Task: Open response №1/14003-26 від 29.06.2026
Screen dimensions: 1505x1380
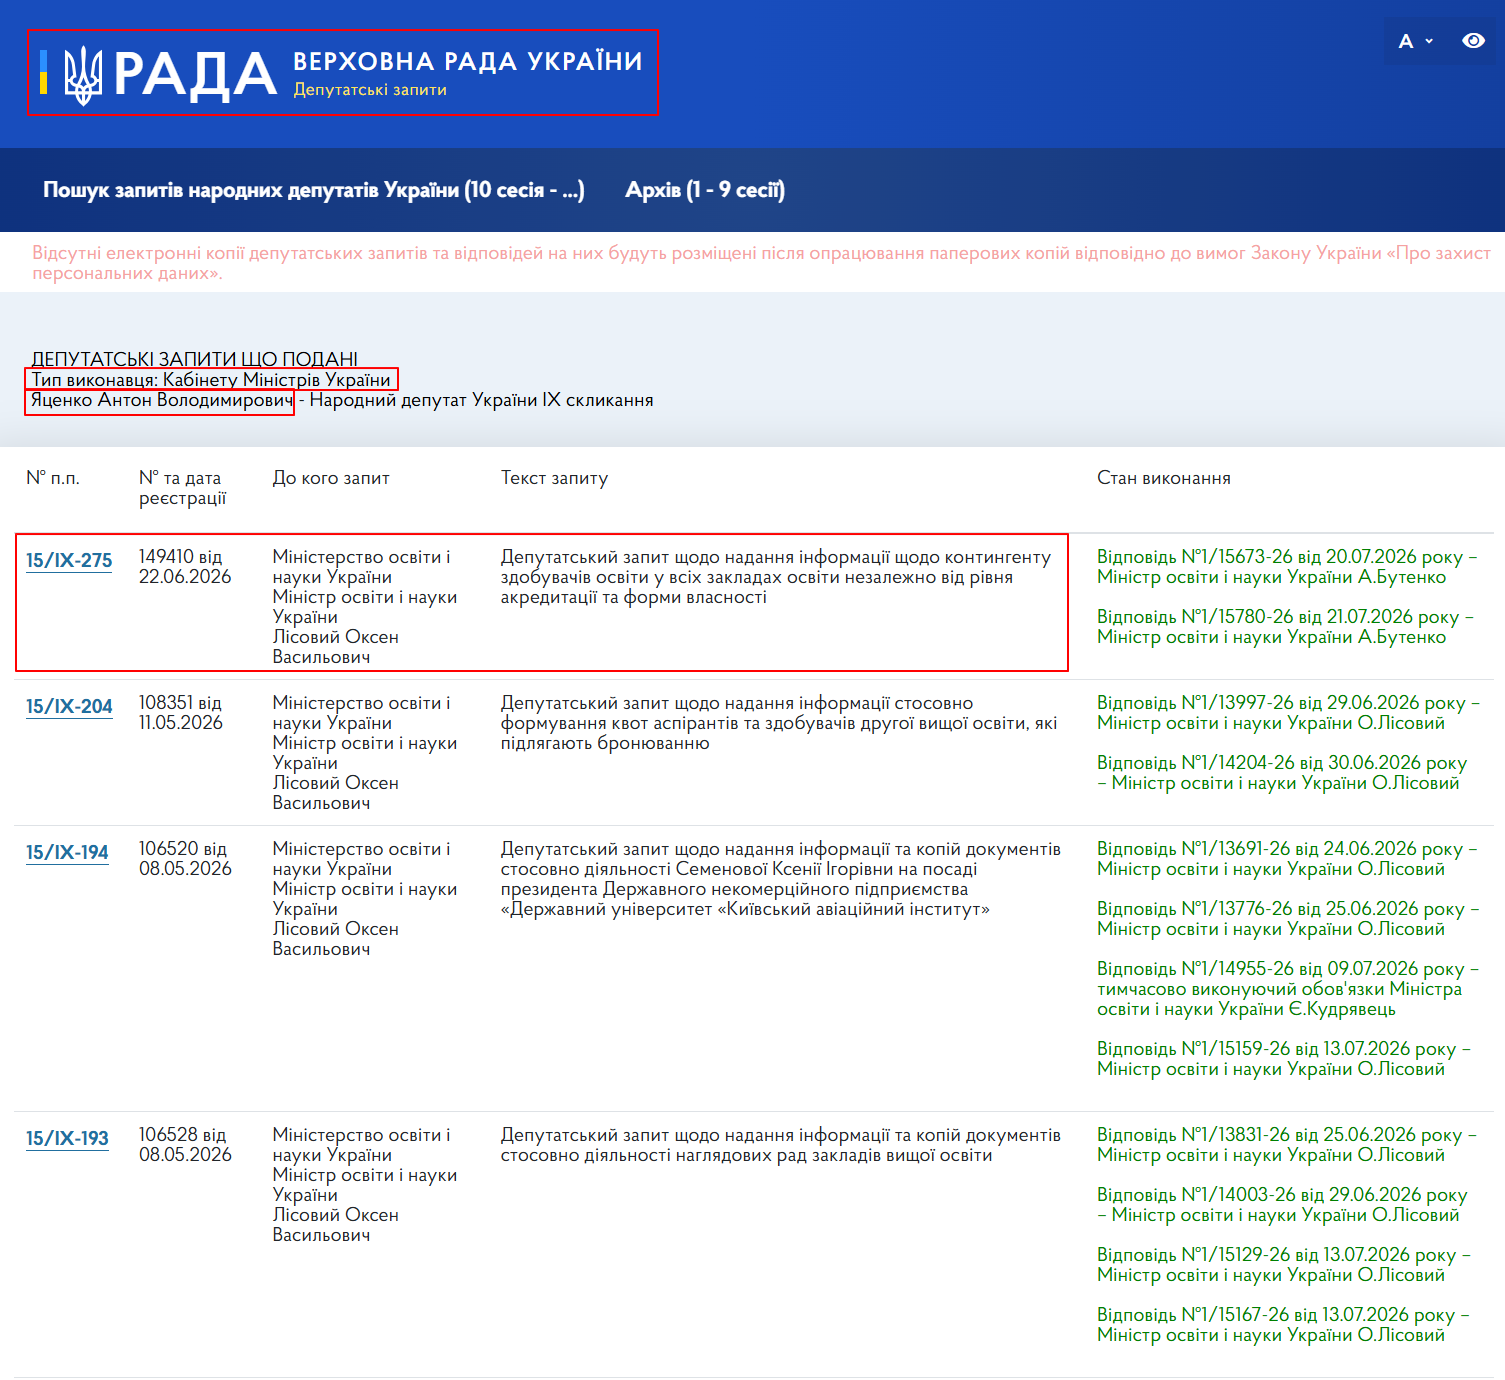Action: click(1282, 1205)
